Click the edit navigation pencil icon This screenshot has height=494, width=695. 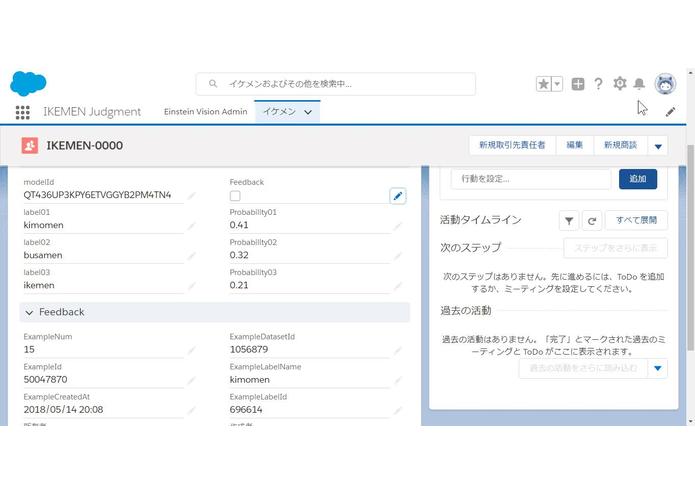pos(670,112)
